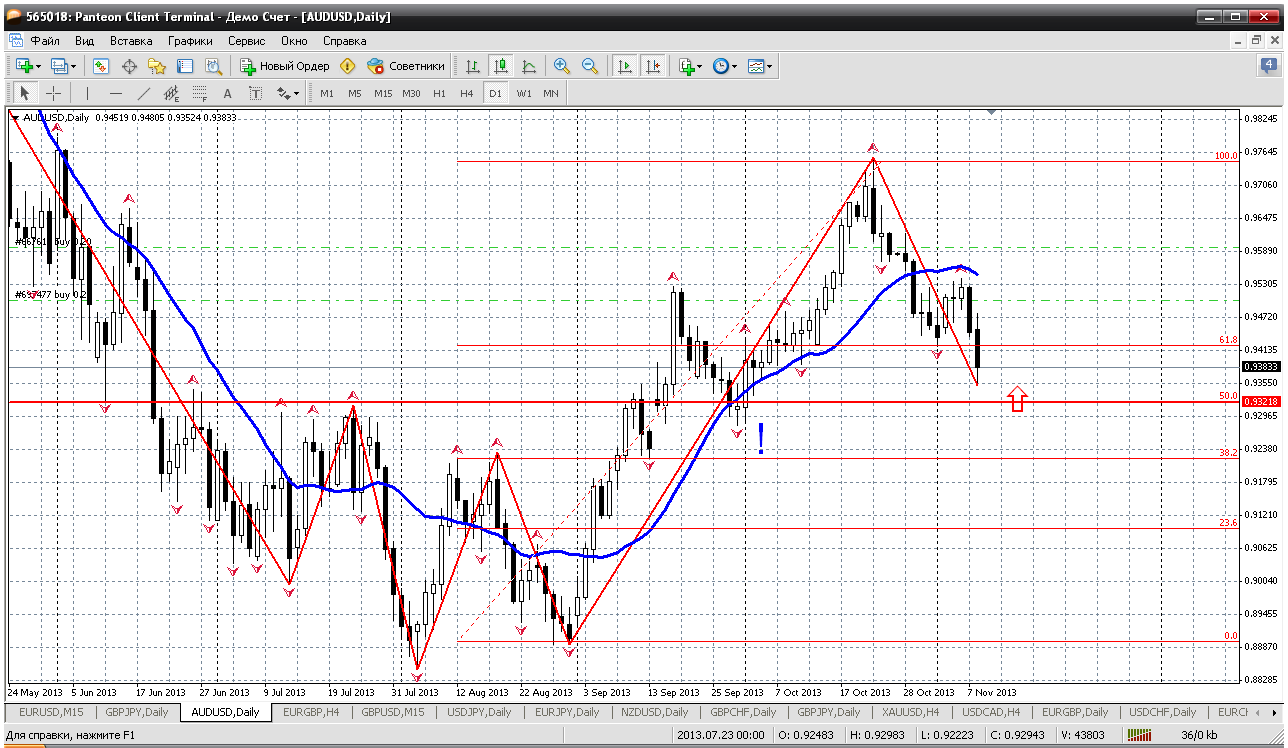
Task: Switch chart to candlestick display mode
Action: [500, 66]
